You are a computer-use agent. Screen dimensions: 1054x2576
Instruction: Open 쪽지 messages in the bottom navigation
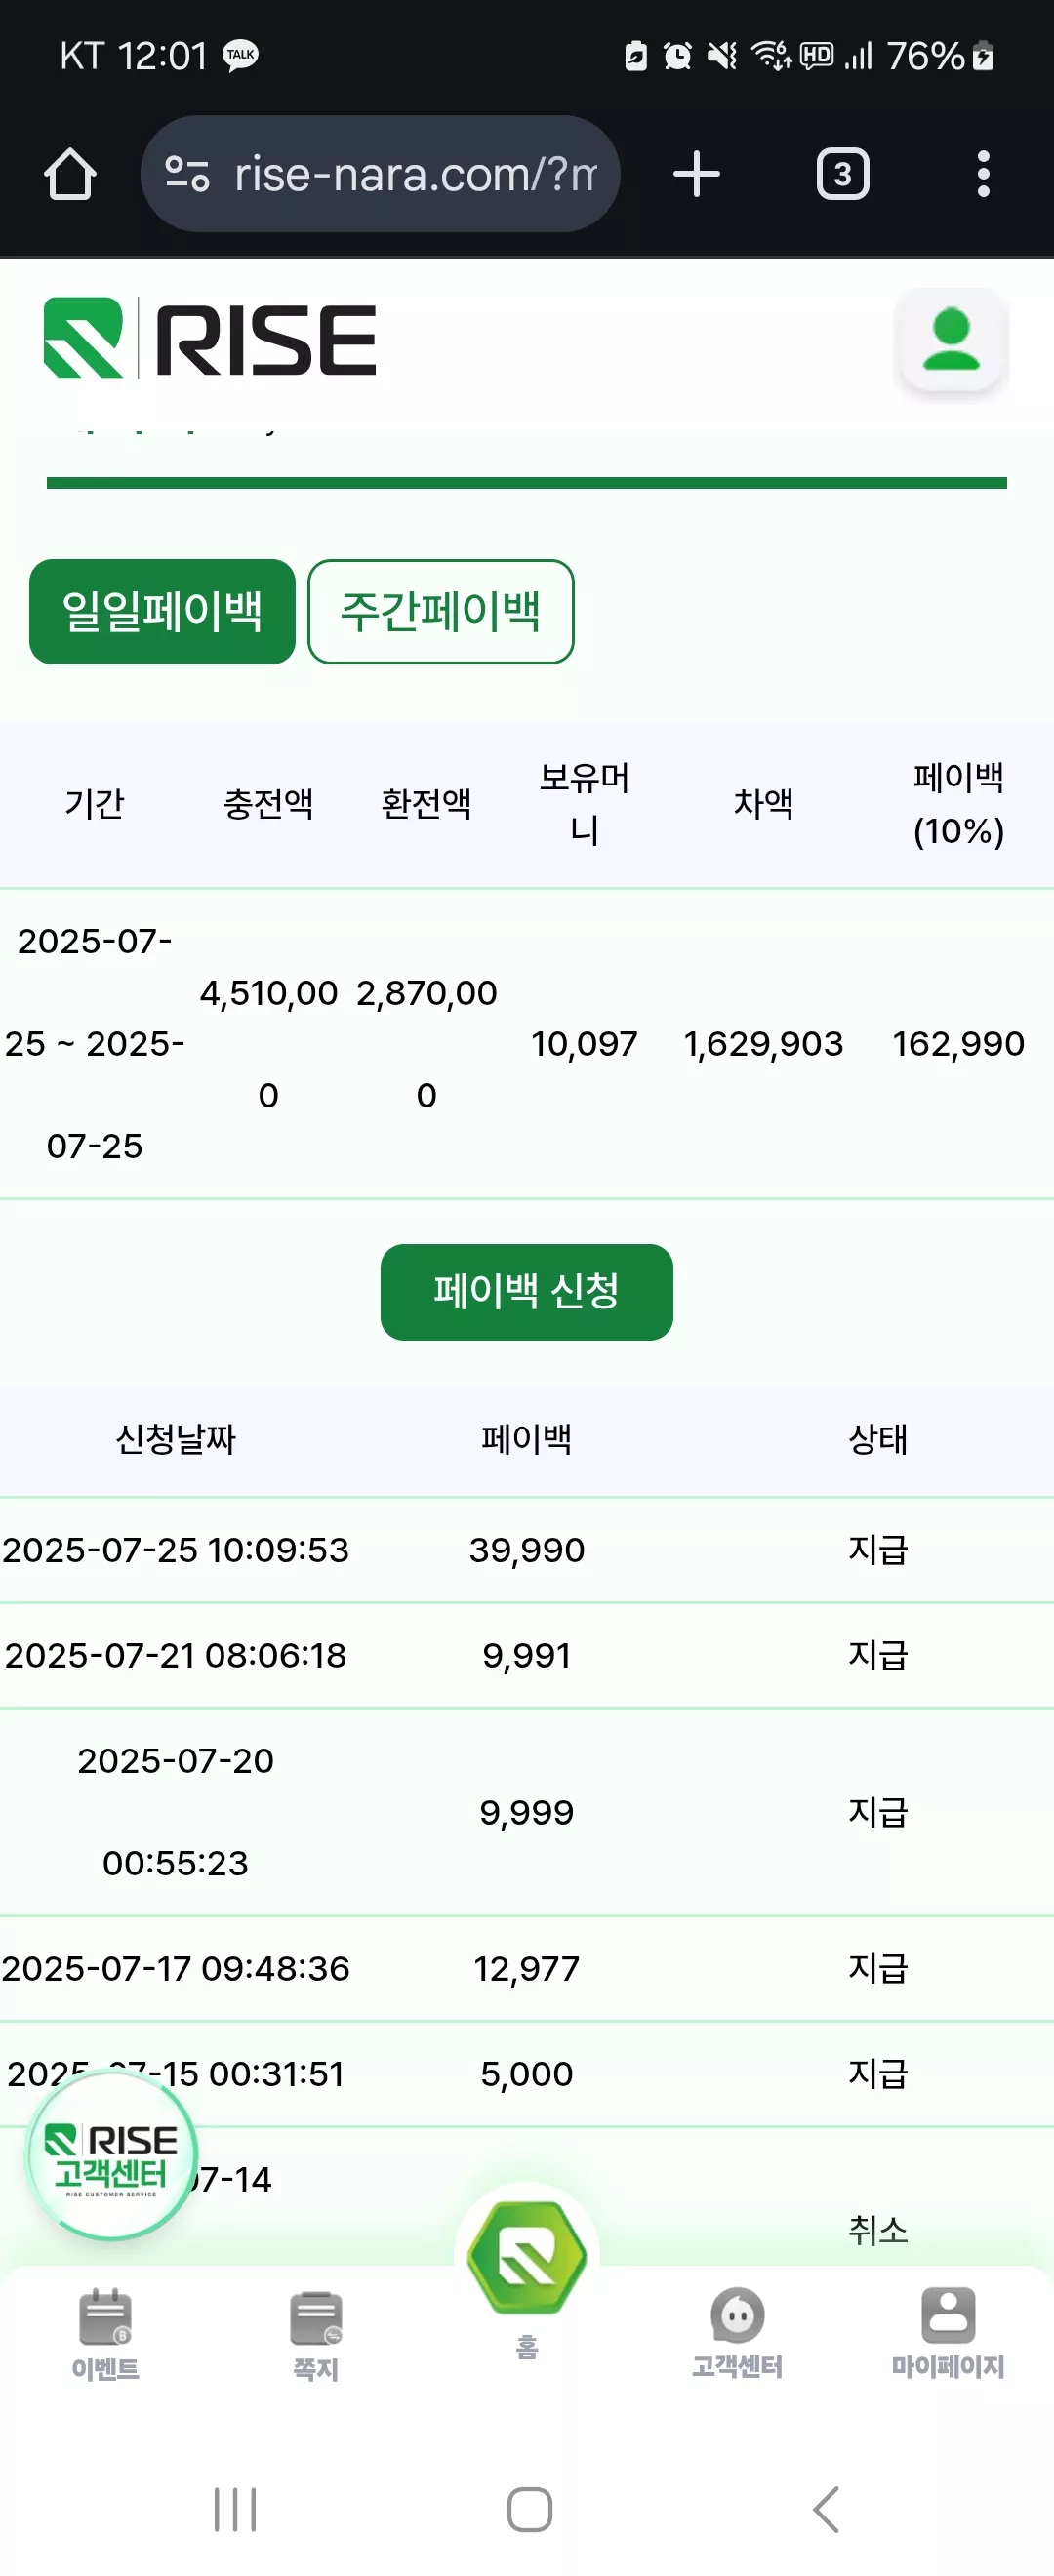[316, 2335]
